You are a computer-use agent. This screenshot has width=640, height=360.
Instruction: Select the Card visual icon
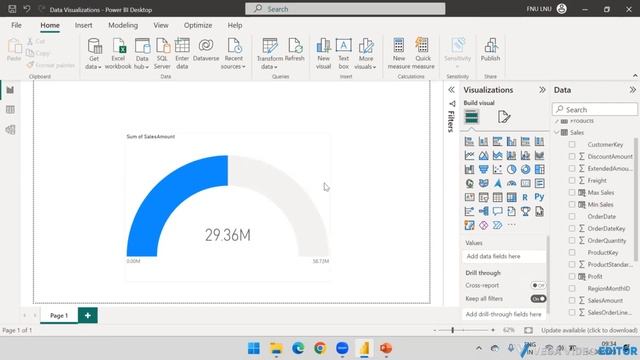(x=525, y=183)
